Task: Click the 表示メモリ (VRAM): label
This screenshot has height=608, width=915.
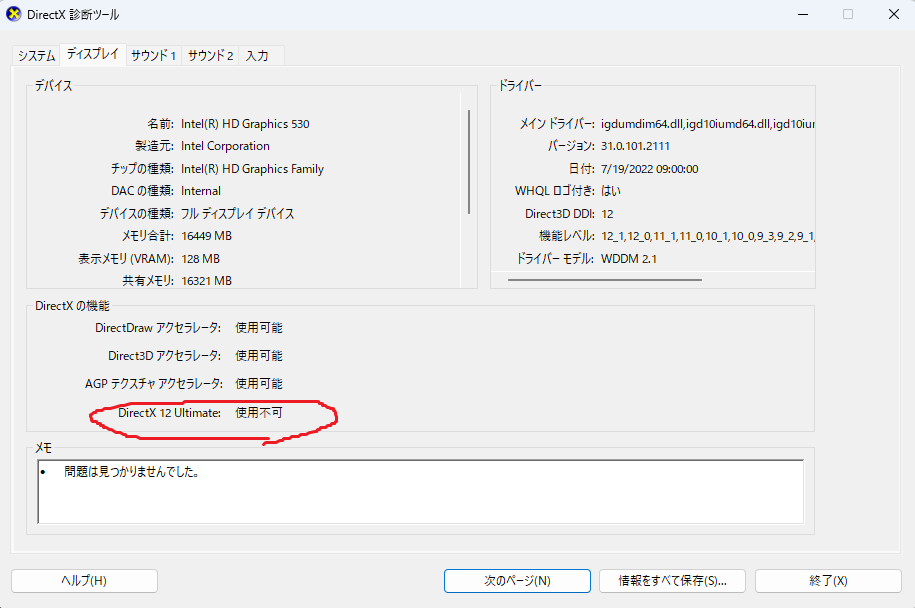Action: click(126, 258)
